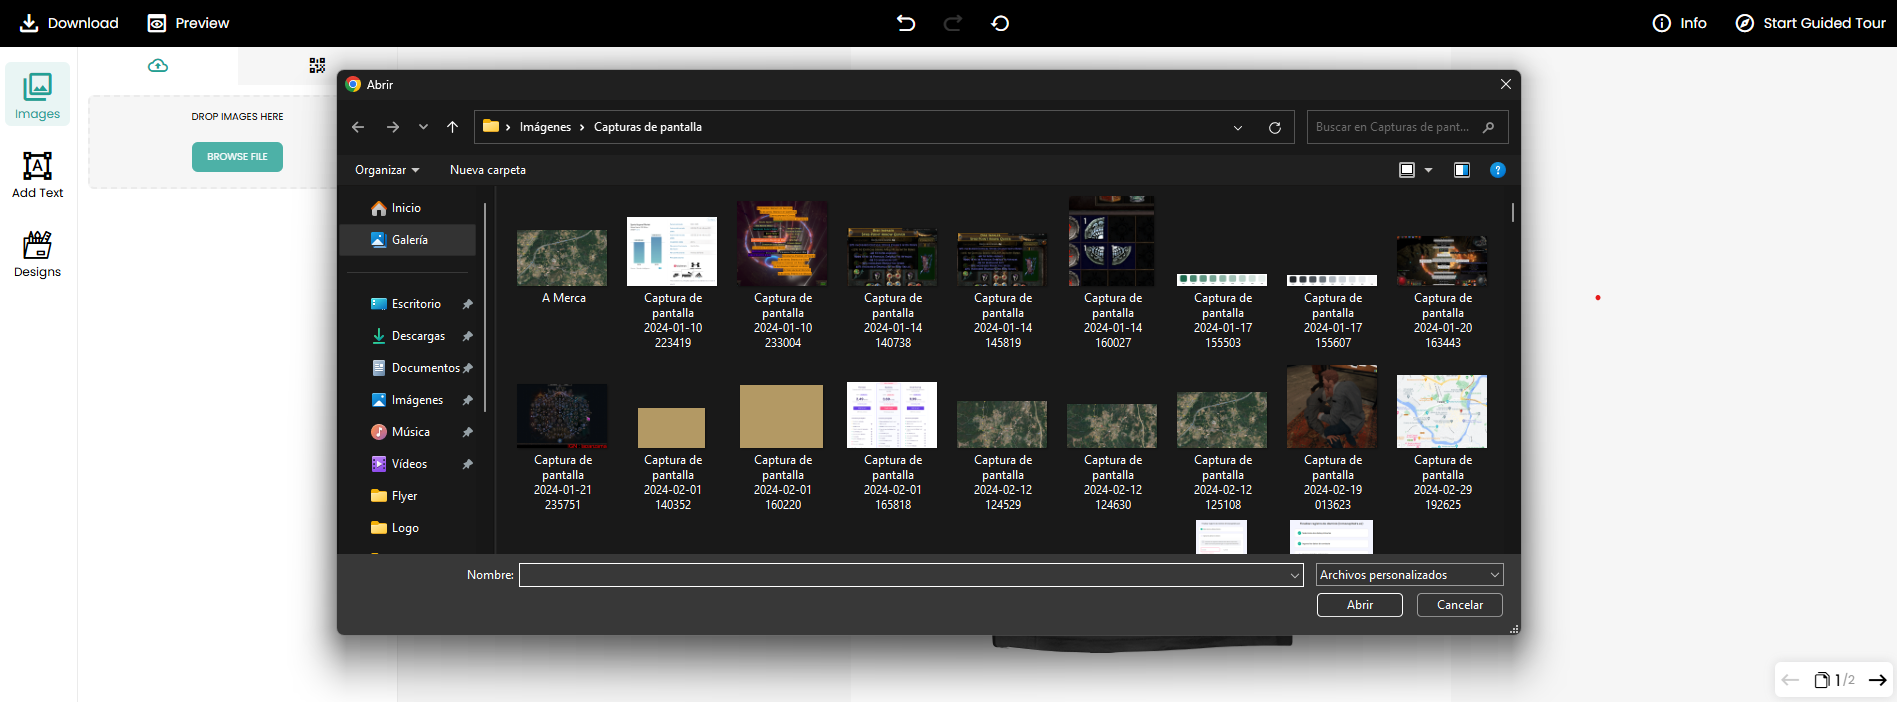Select the cloud upload tab icon
The width and height of the screenshot is (1897, 702).
coord(158,66)
